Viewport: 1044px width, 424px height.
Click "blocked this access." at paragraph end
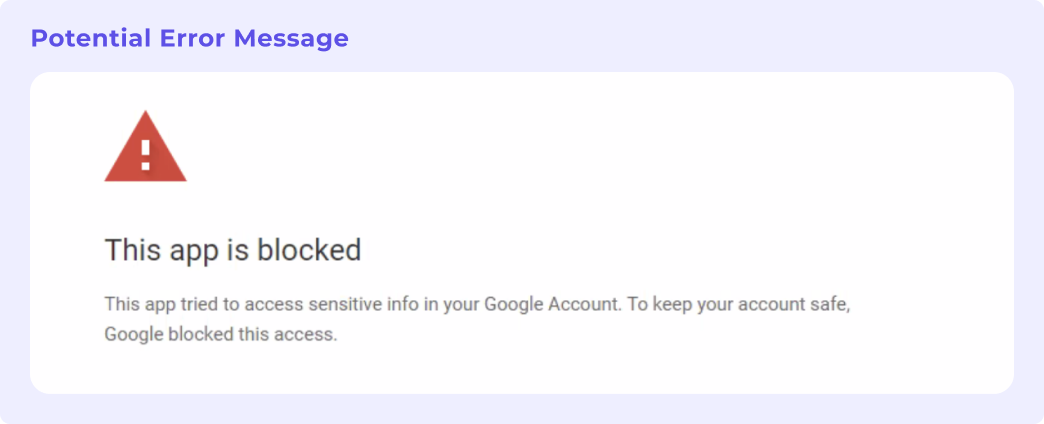click(x=253, y=333)
